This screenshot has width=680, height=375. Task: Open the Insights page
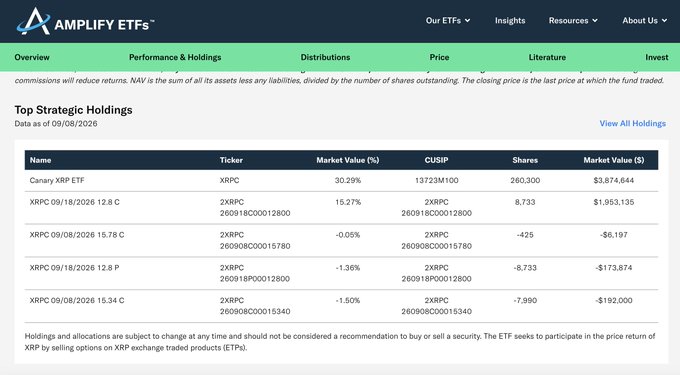click(510, 20)
